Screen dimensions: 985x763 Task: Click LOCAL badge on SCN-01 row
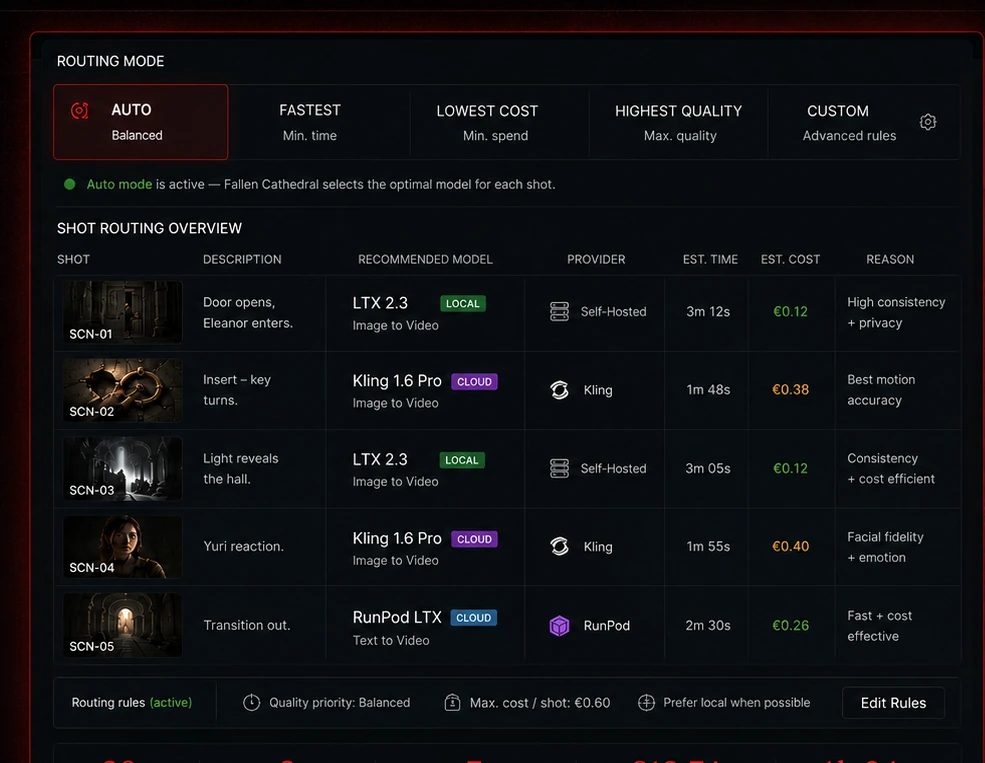462,303
